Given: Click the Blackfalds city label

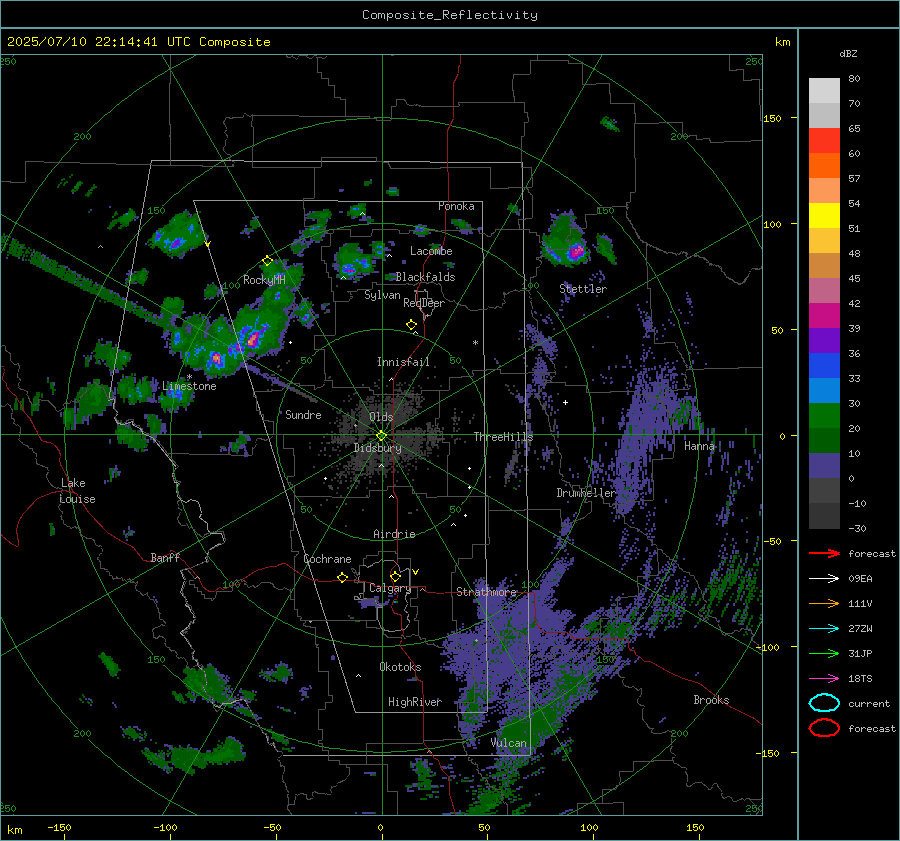Looking at the screenshot, I should 425,277.
